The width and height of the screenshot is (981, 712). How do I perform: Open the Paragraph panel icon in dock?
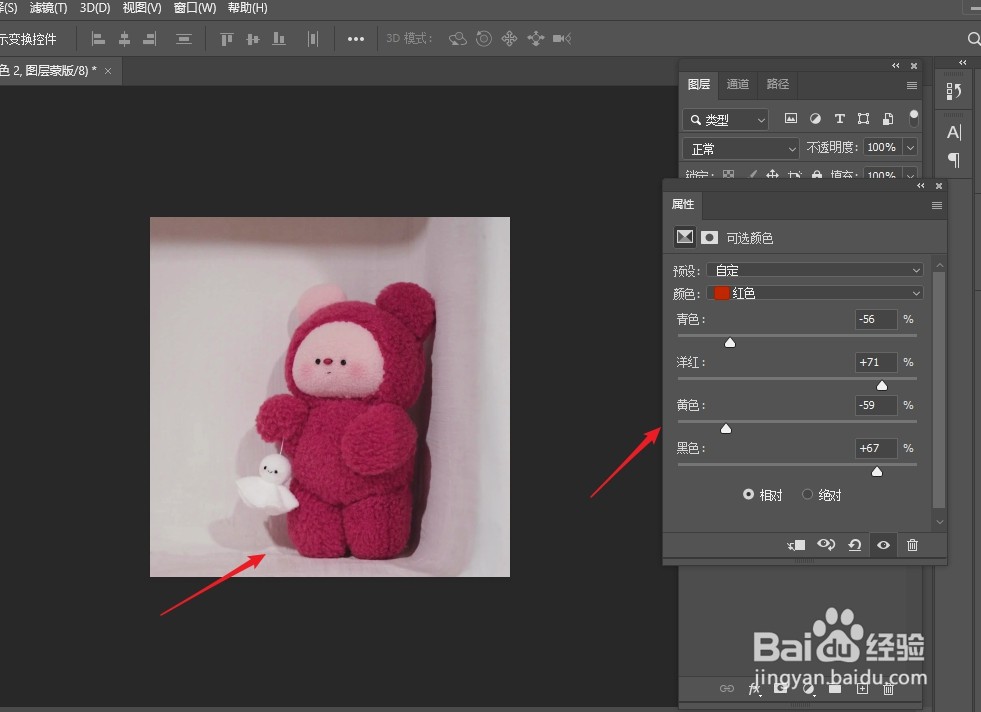(953, 160)
